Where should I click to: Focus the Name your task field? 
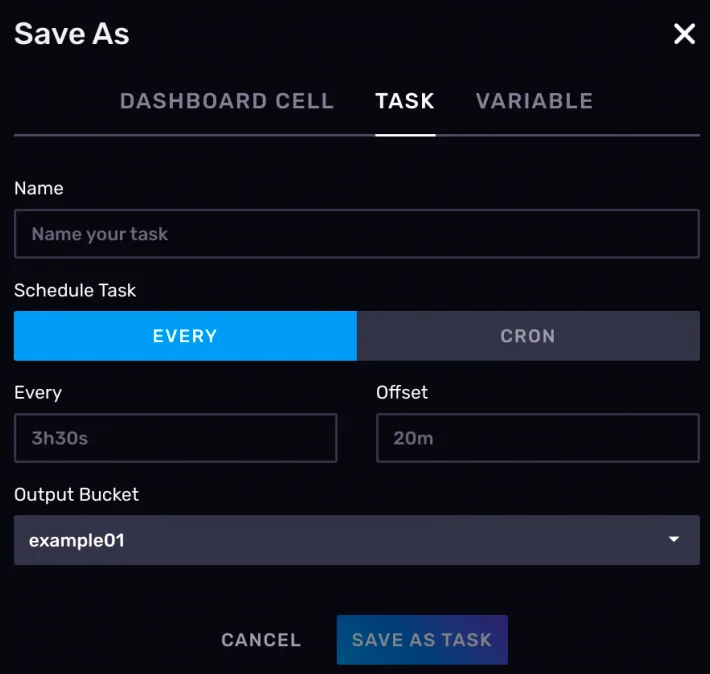pos(356,234)
